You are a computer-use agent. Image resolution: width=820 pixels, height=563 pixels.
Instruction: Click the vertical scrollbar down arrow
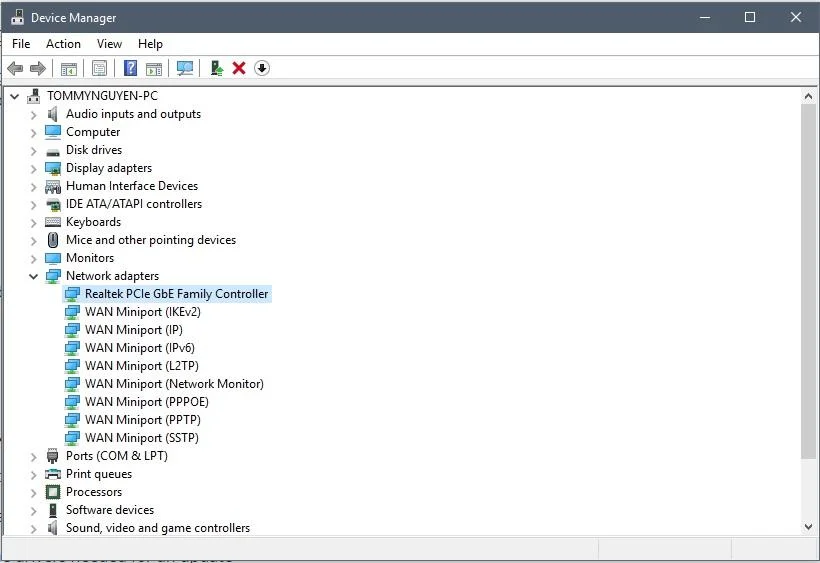point(808,527)
